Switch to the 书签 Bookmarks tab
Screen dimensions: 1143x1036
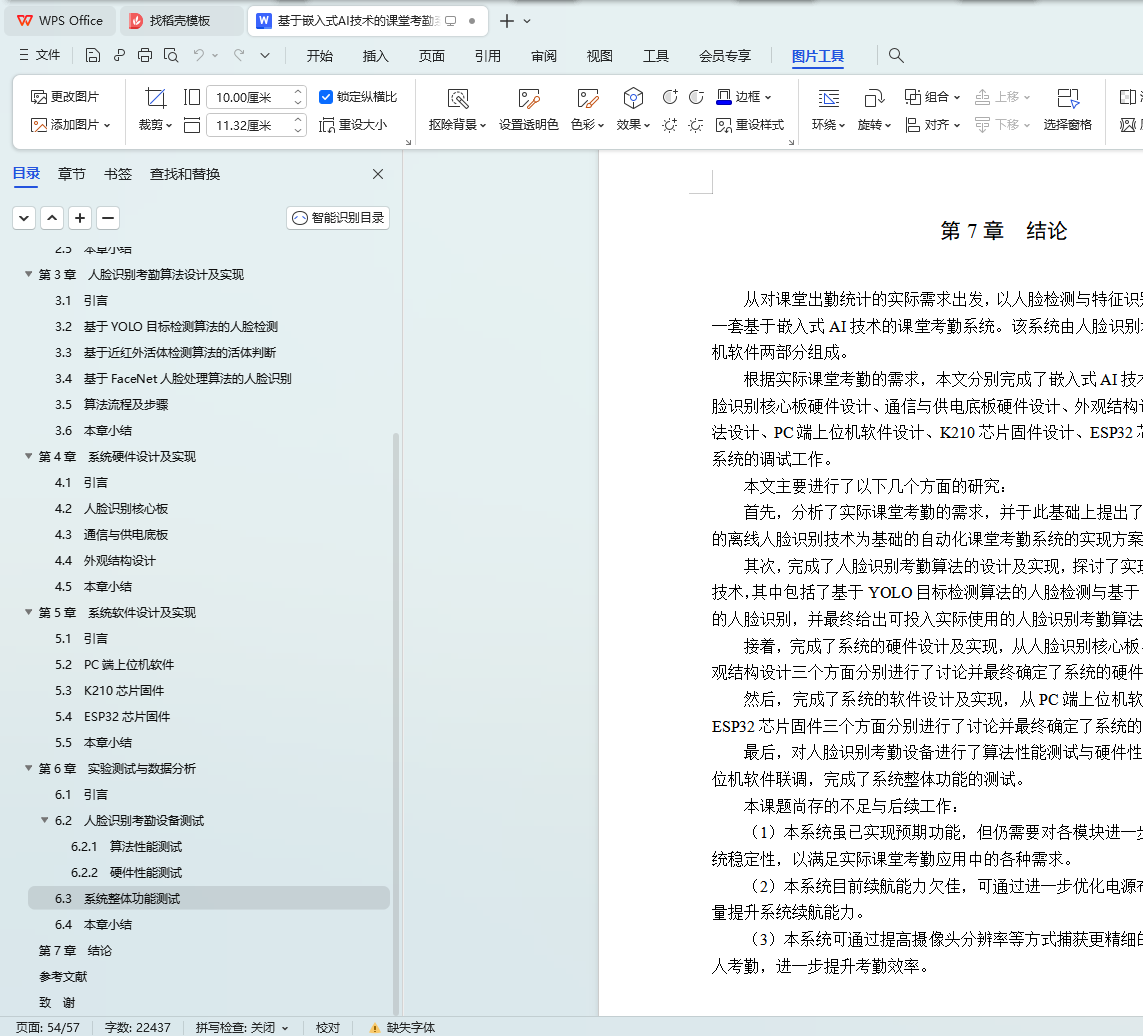coord(117,174)
